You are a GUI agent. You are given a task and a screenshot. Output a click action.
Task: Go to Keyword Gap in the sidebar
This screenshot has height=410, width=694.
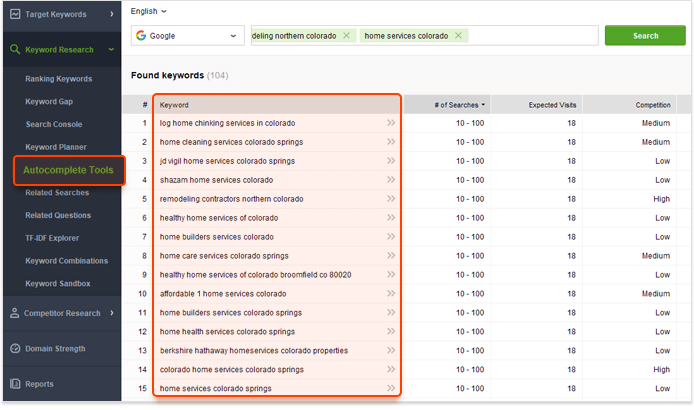click(50, 101)
